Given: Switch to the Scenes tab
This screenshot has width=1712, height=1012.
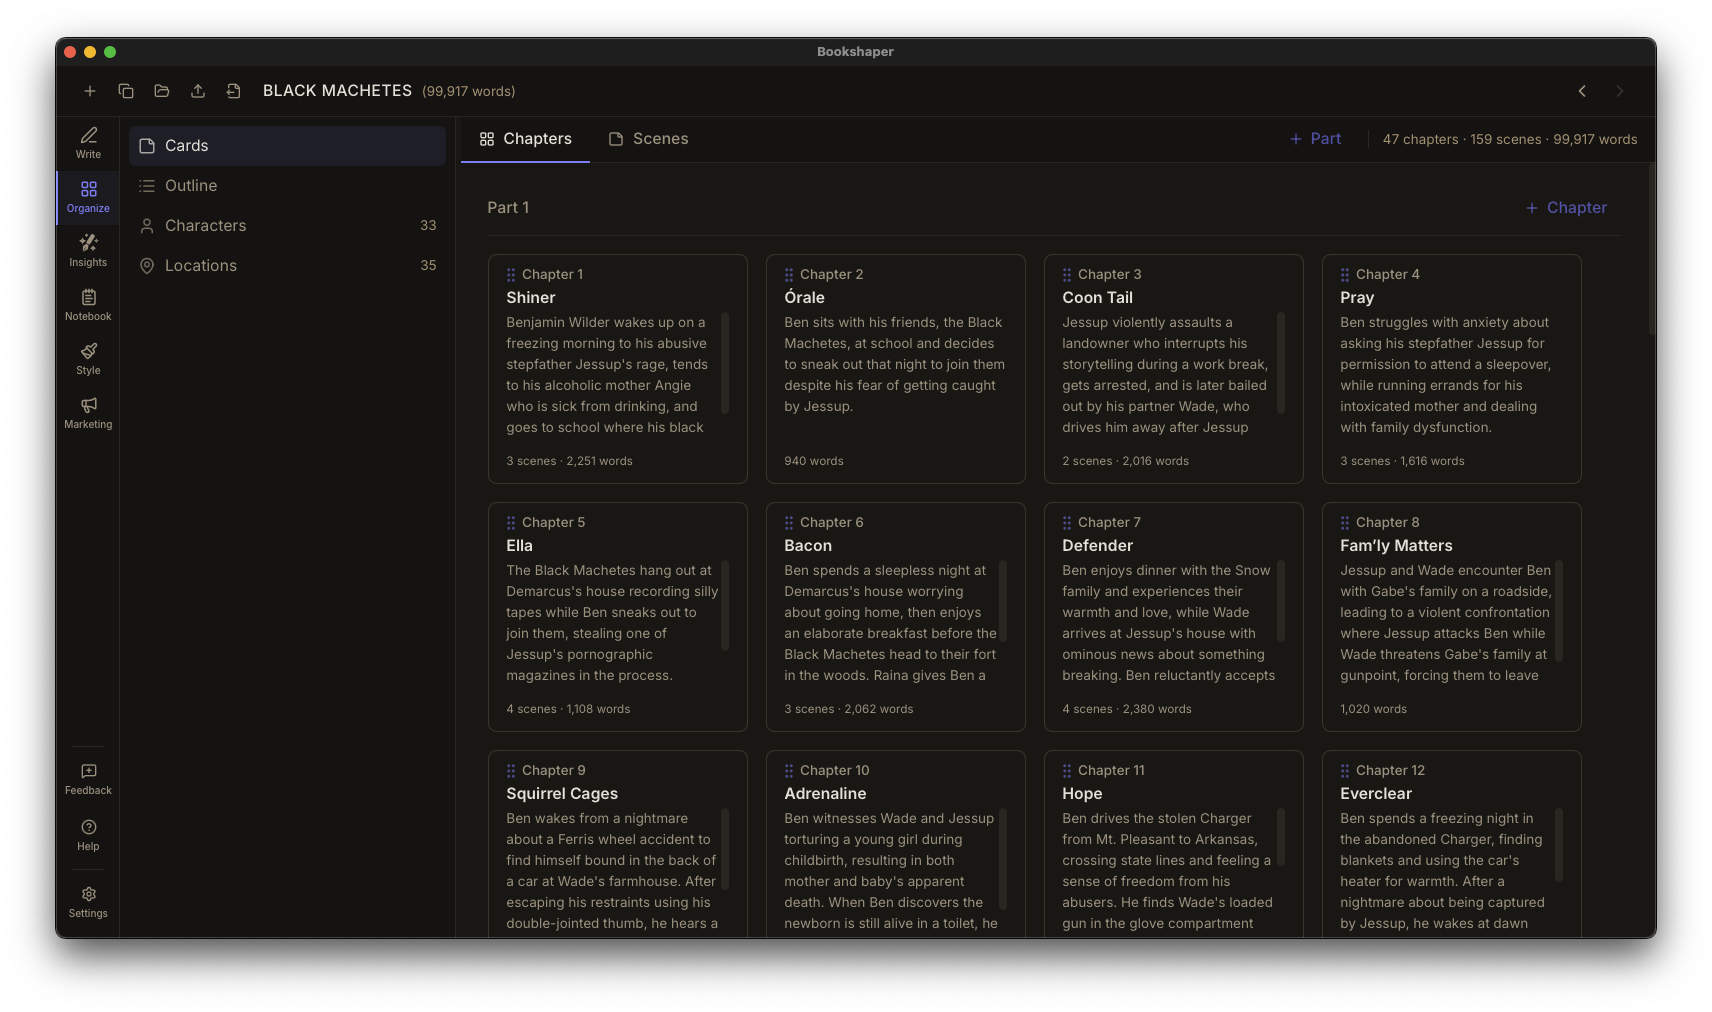Looking at the screenshot, I should (x=648, y=139).
